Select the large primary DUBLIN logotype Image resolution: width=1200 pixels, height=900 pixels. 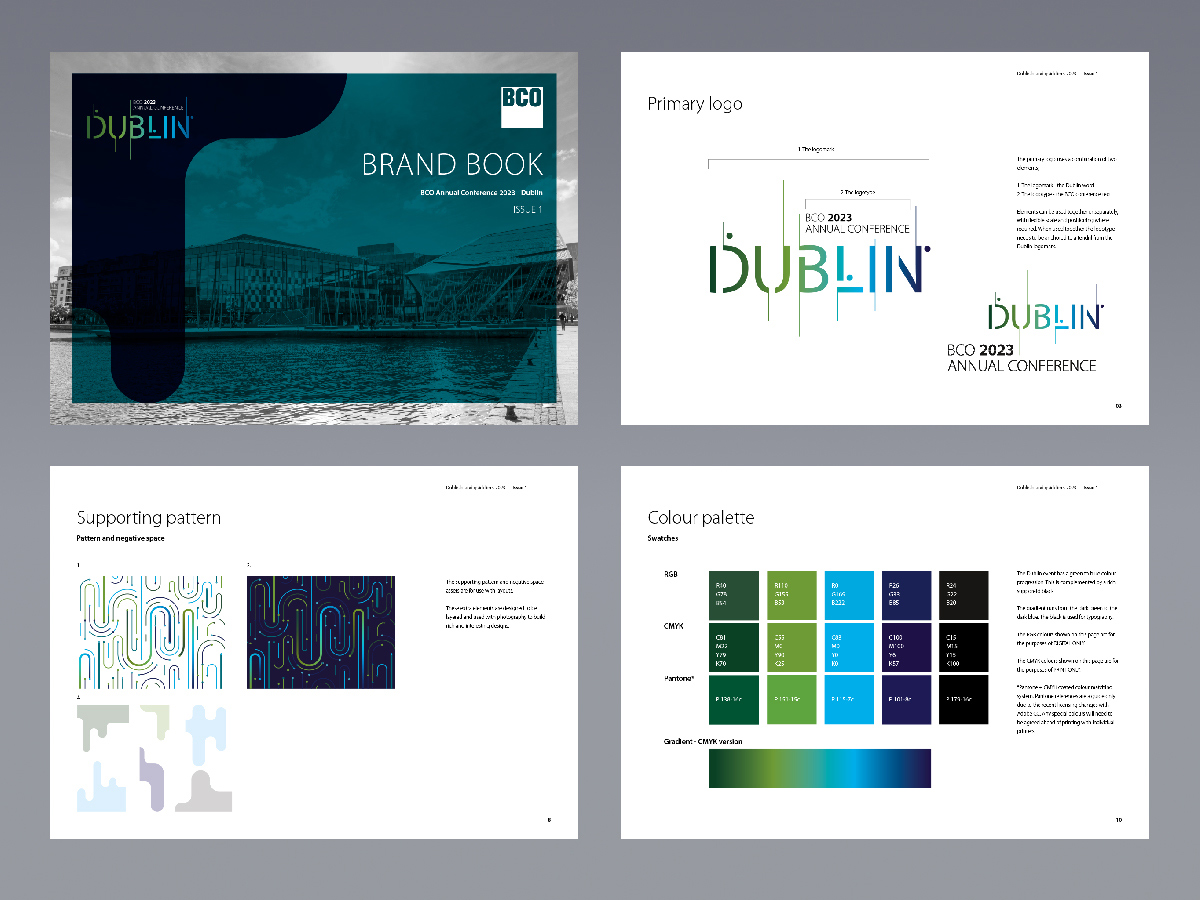coord(819,270)
